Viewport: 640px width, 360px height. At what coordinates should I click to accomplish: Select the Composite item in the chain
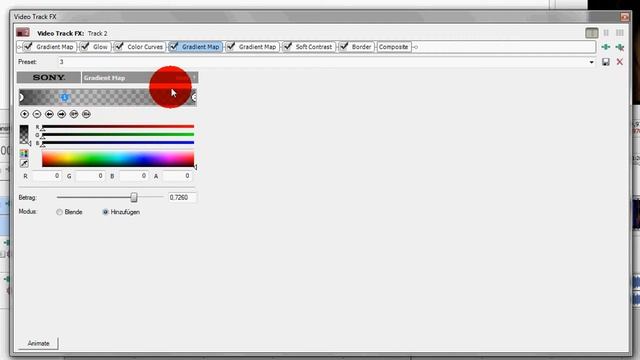pos(393,47)
